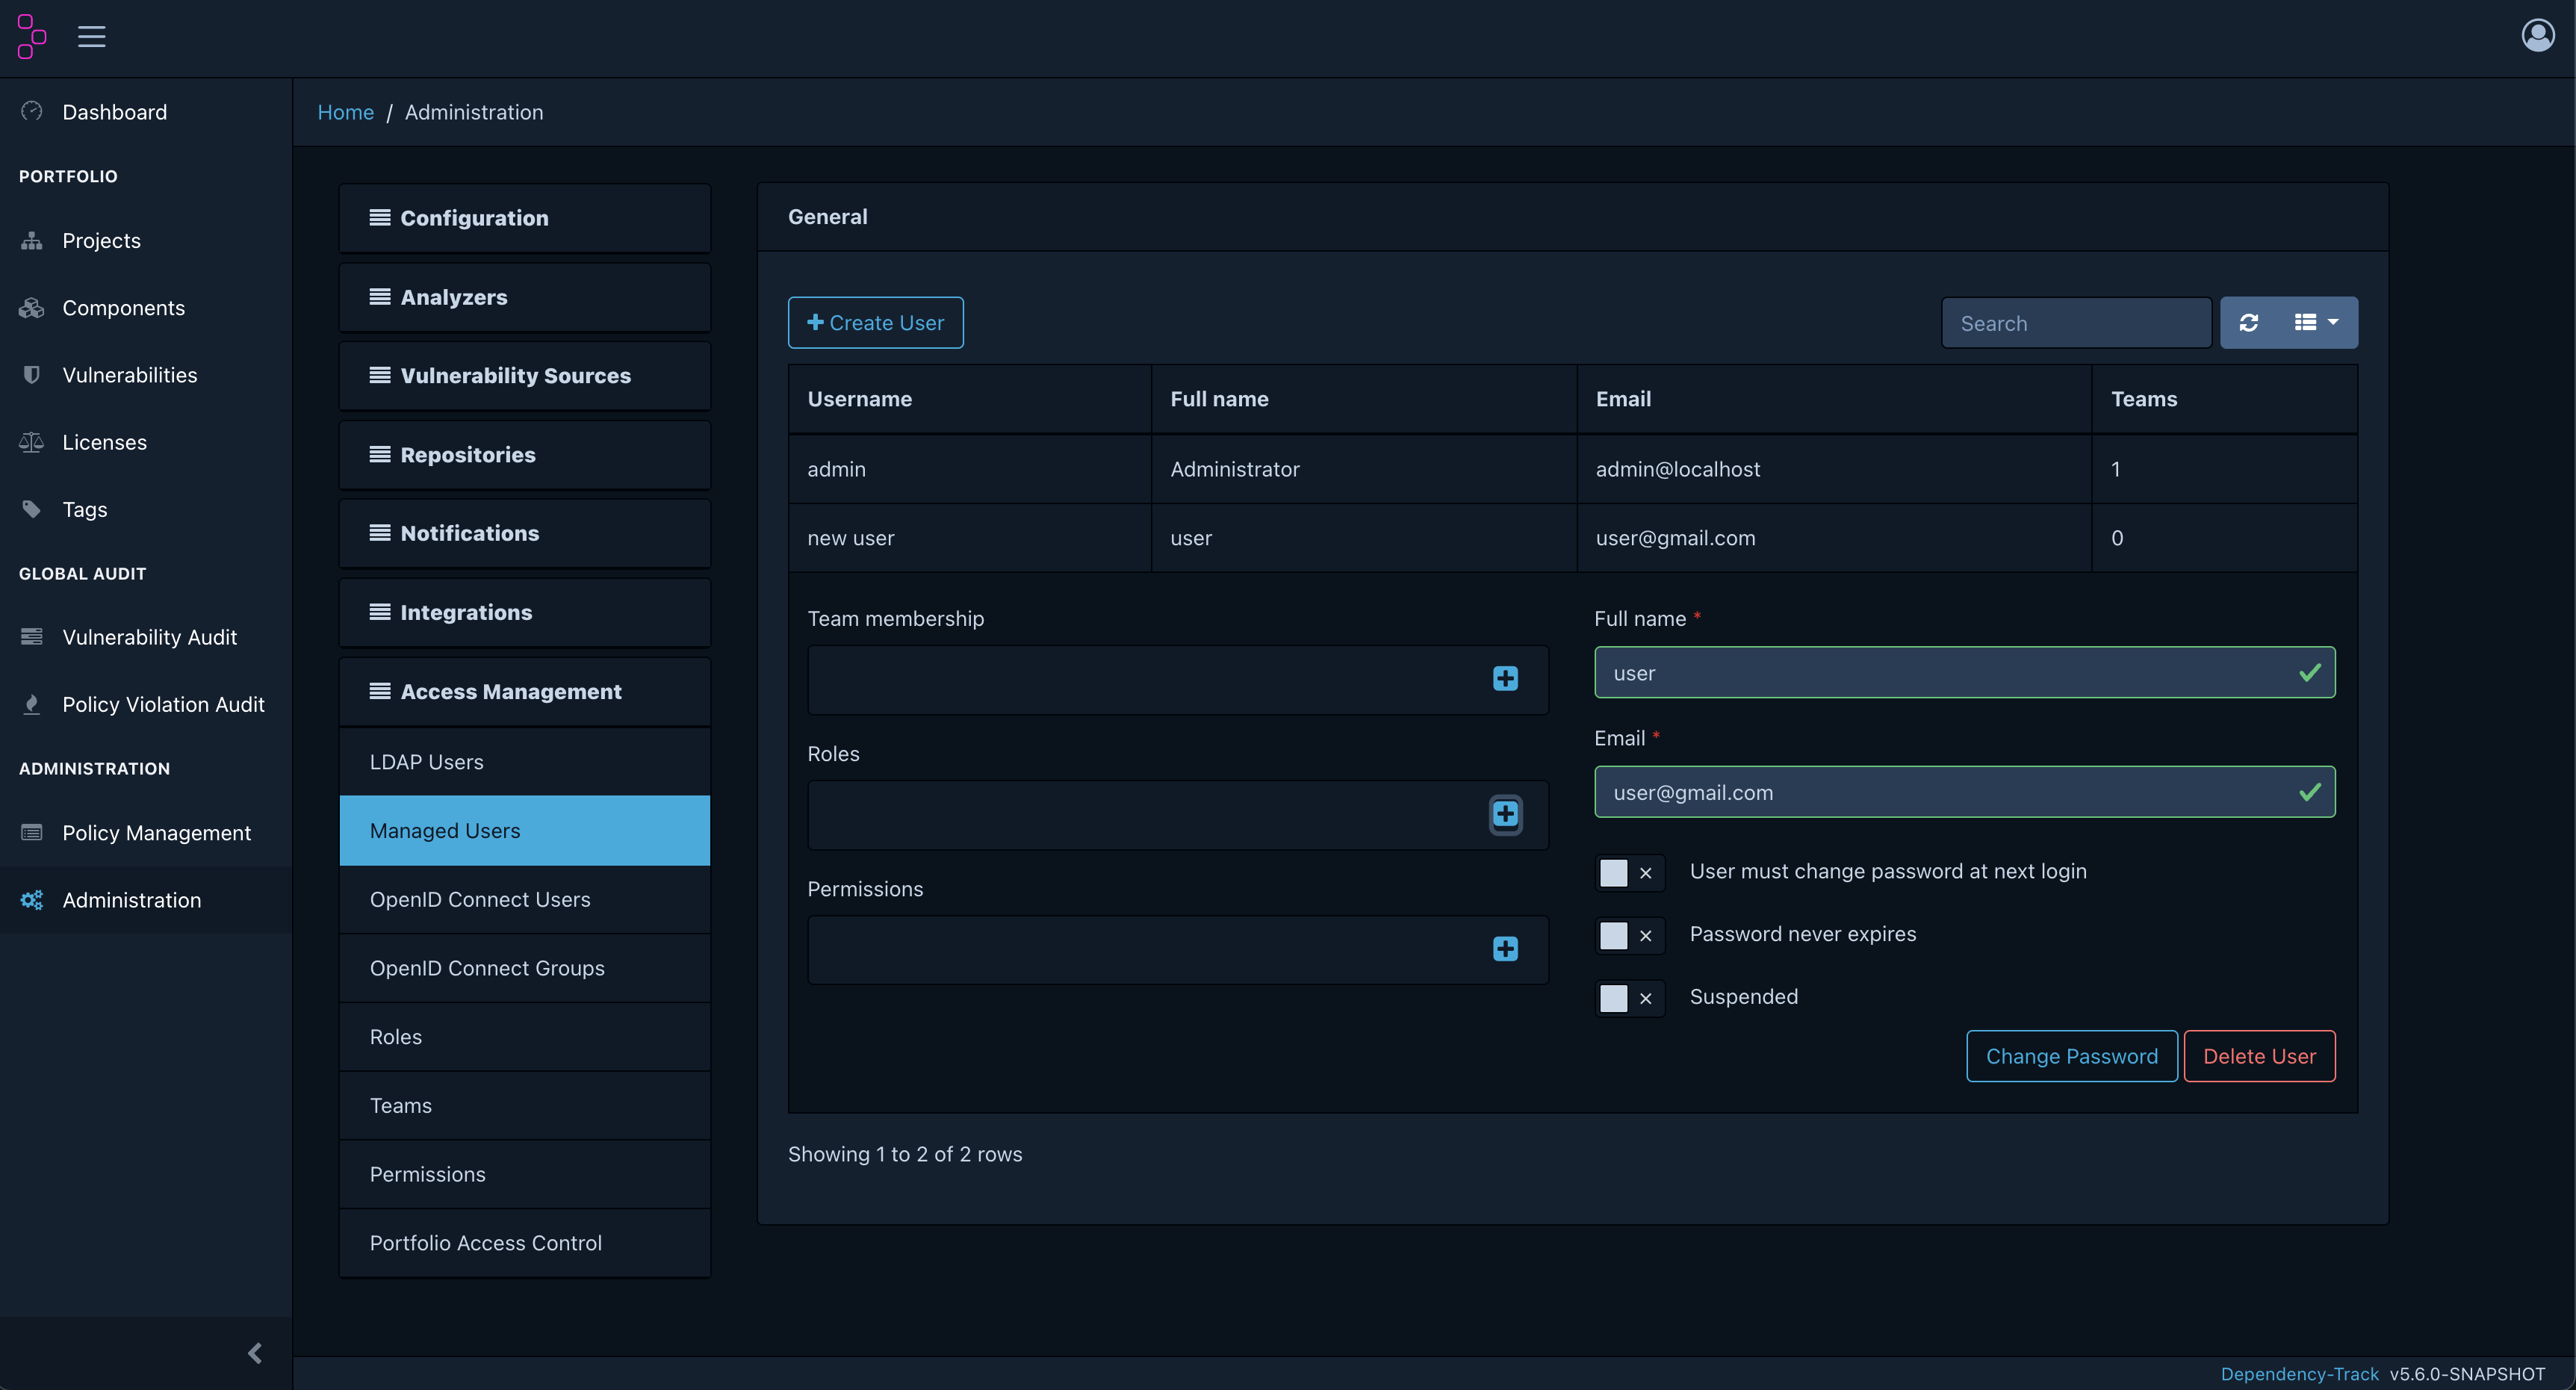Collapse the sidebar with the left chevron
This screenshot has height=1390, width=2576.
coord(255,1353)
